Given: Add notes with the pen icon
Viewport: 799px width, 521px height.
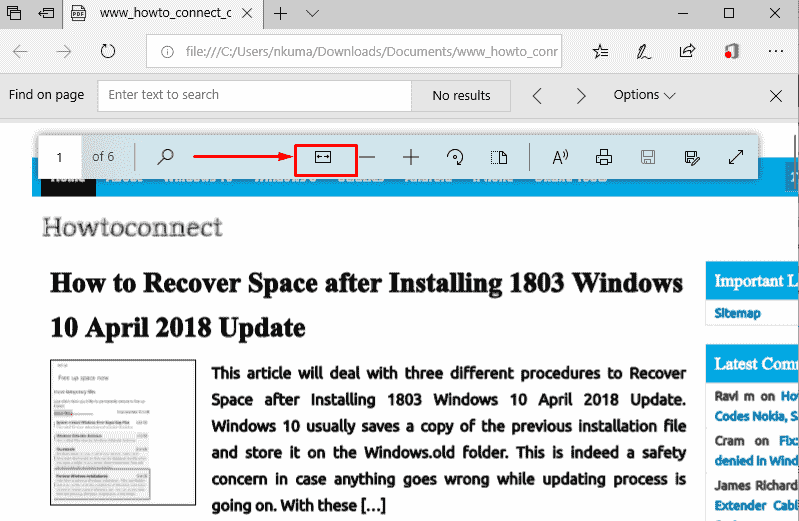Looking at the screenshot, I should pos(644,51).
